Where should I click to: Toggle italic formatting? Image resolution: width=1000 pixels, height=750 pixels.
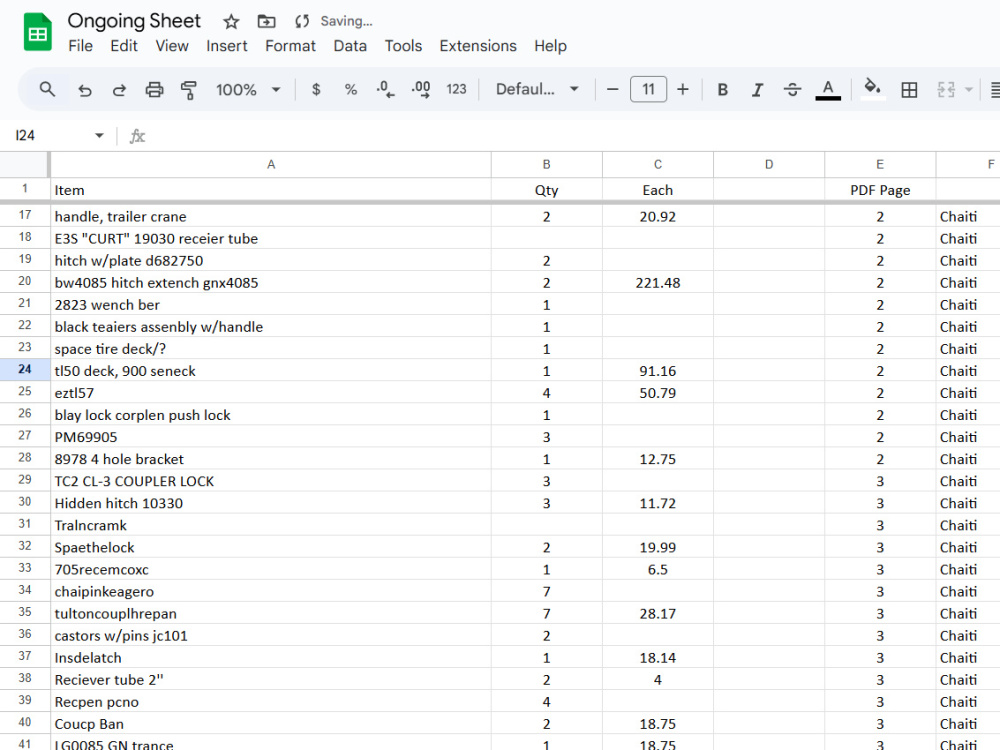coord(758,89)
